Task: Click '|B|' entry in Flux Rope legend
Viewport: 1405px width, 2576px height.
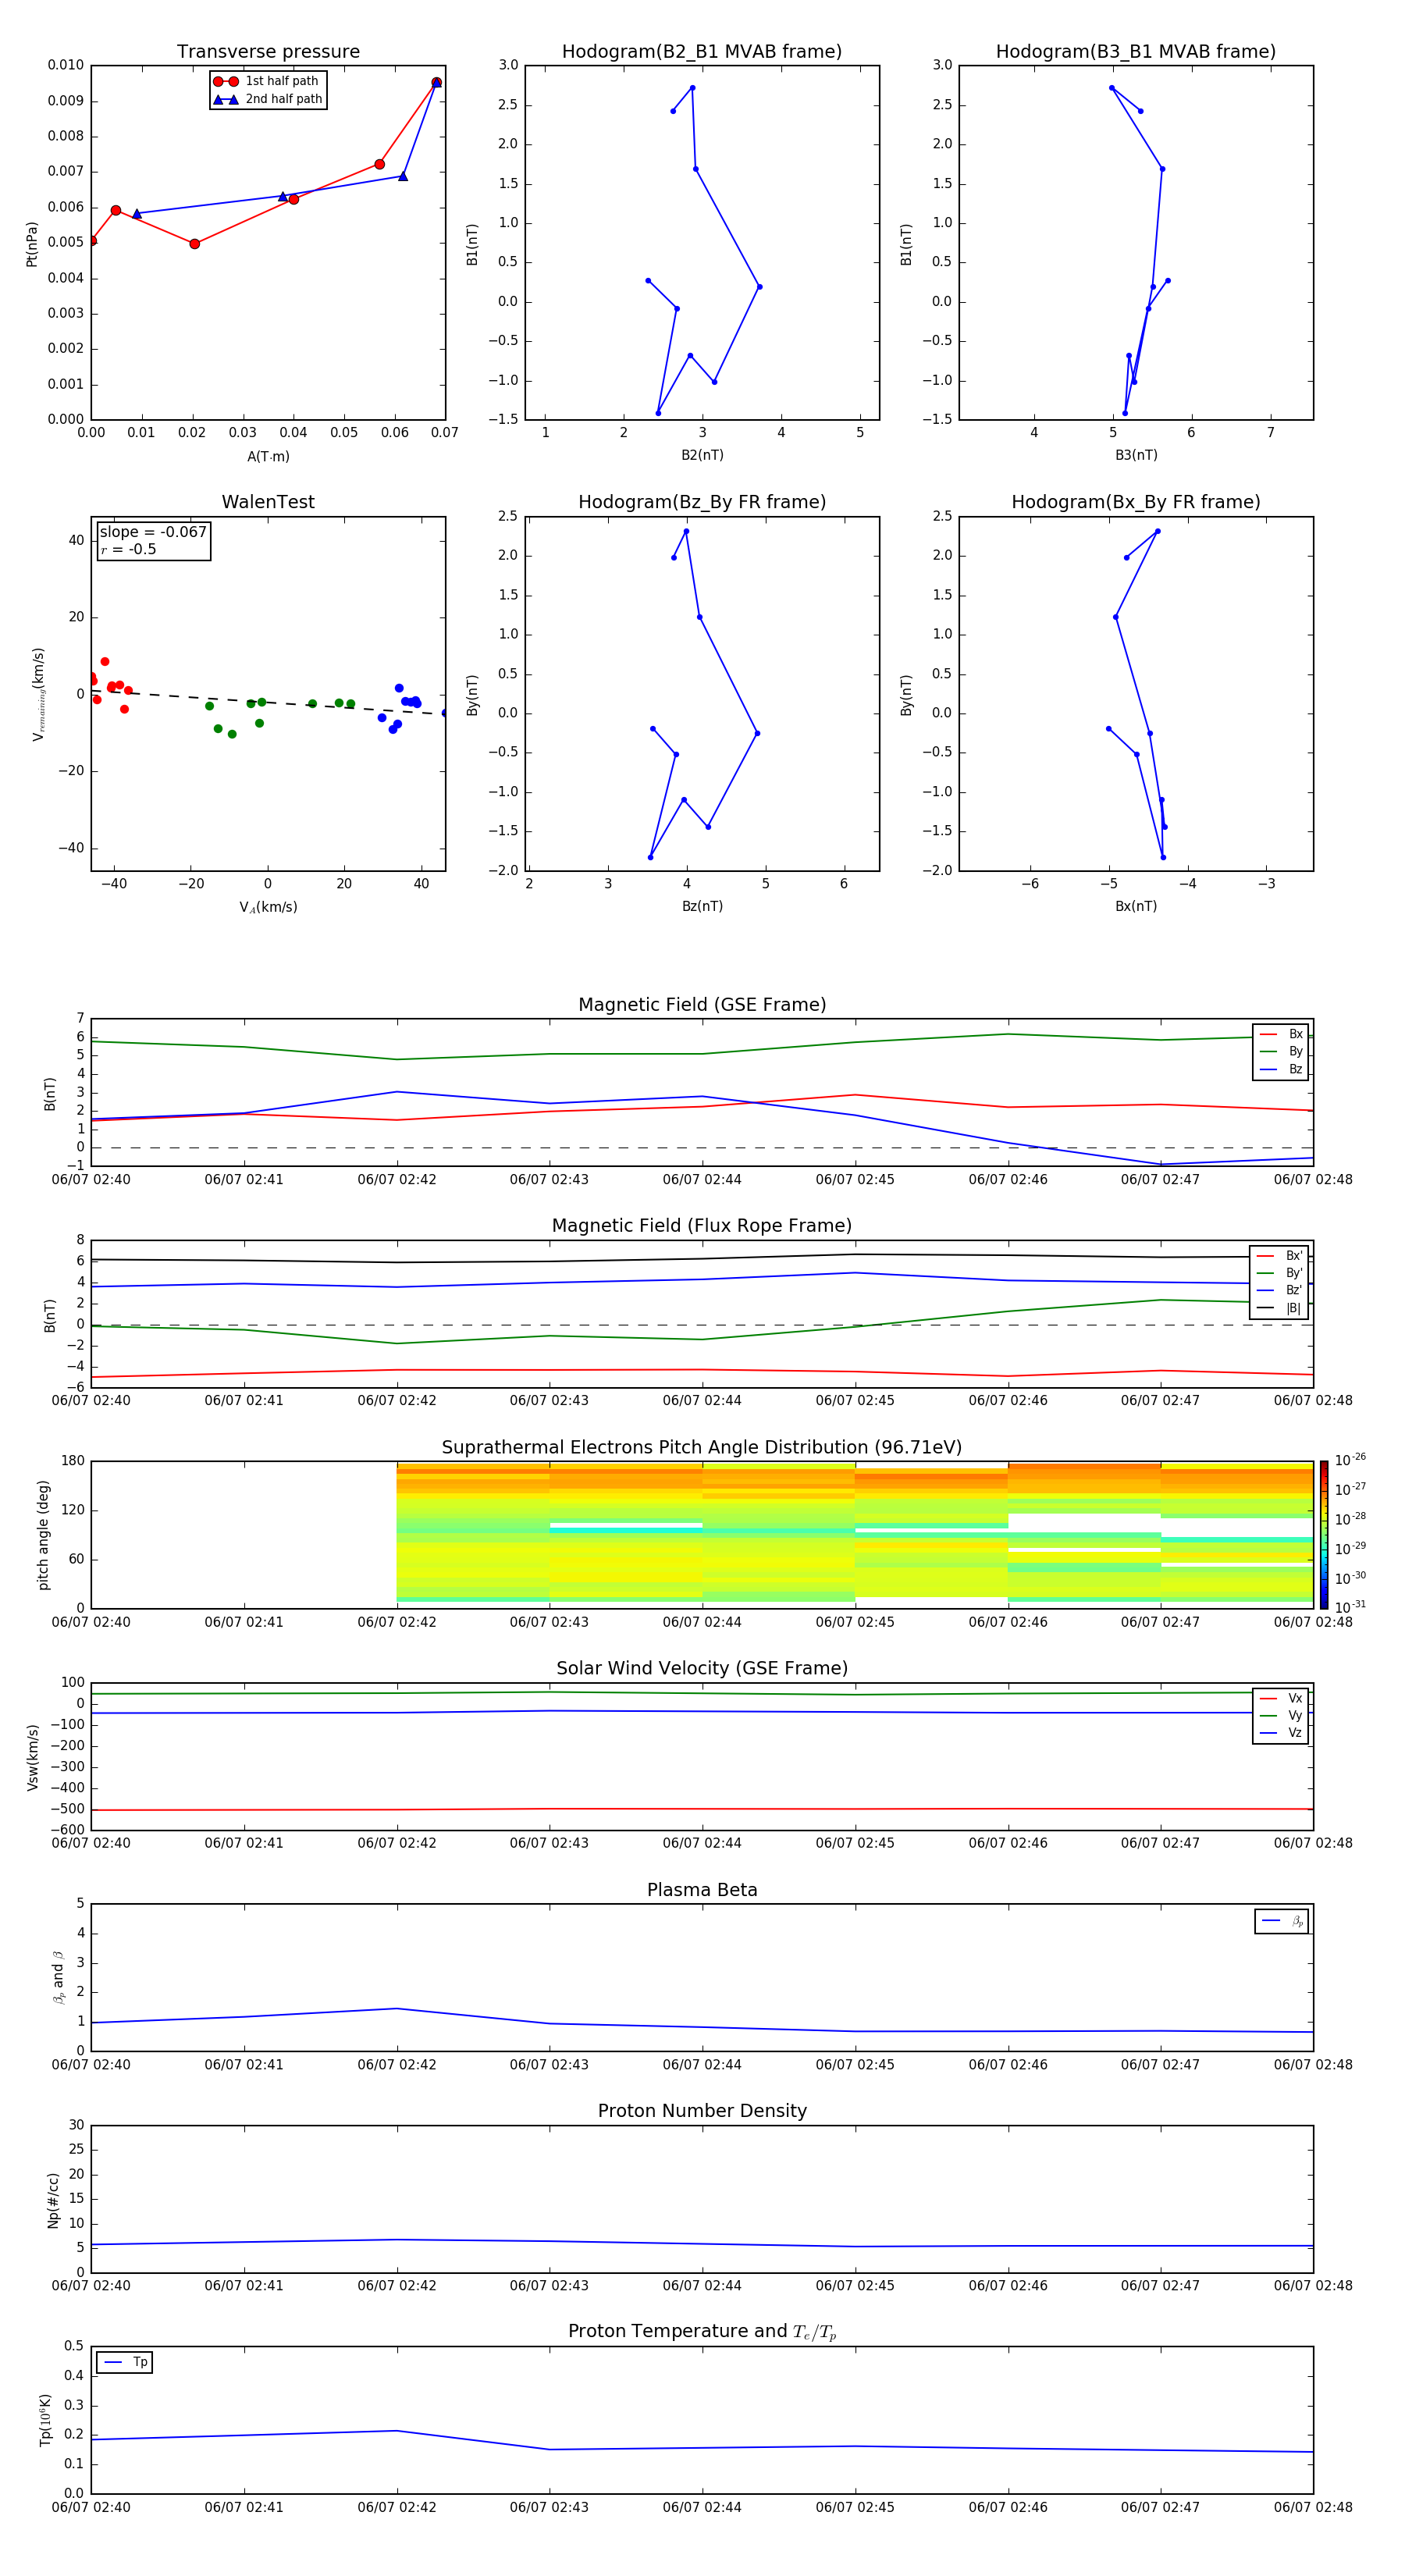Action: [x=1280, y=1308]
